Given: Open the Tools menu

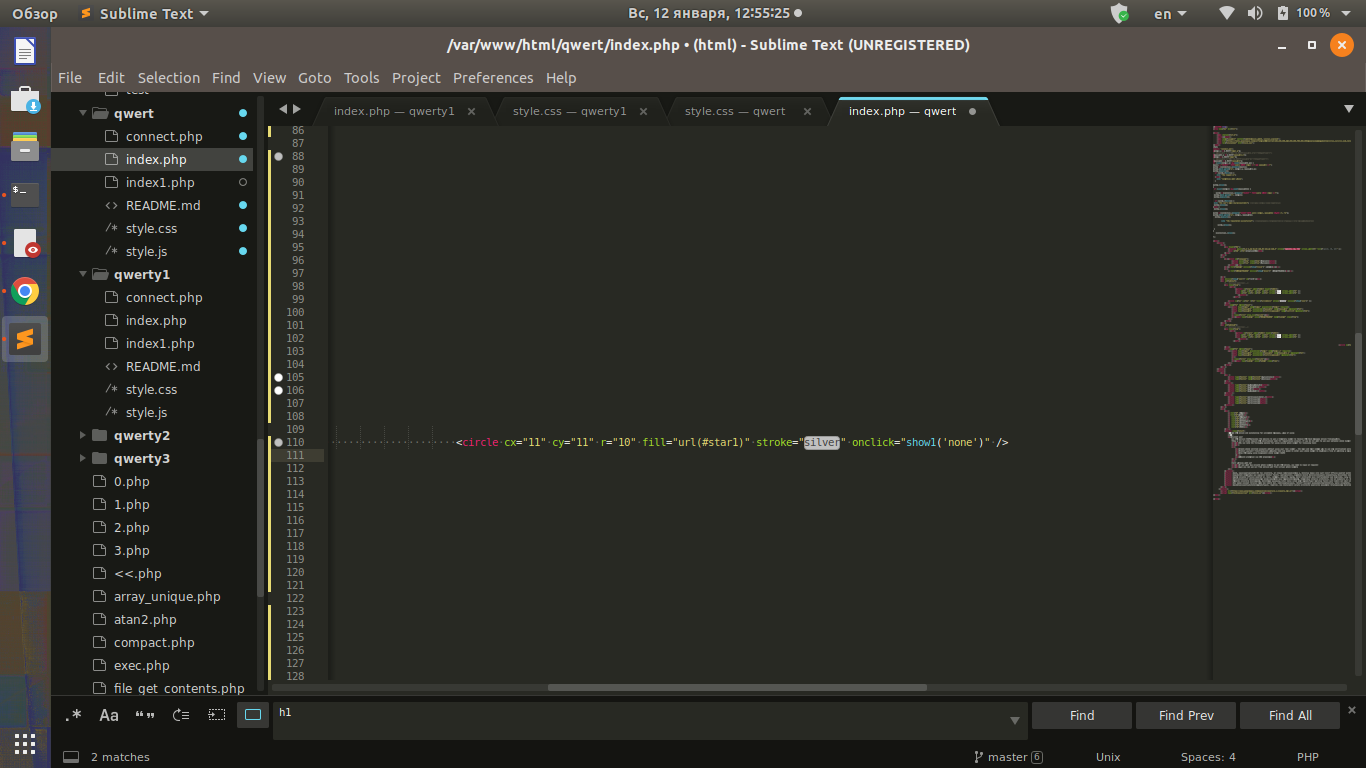Looking at the screenshot, I should coord(362,78).
